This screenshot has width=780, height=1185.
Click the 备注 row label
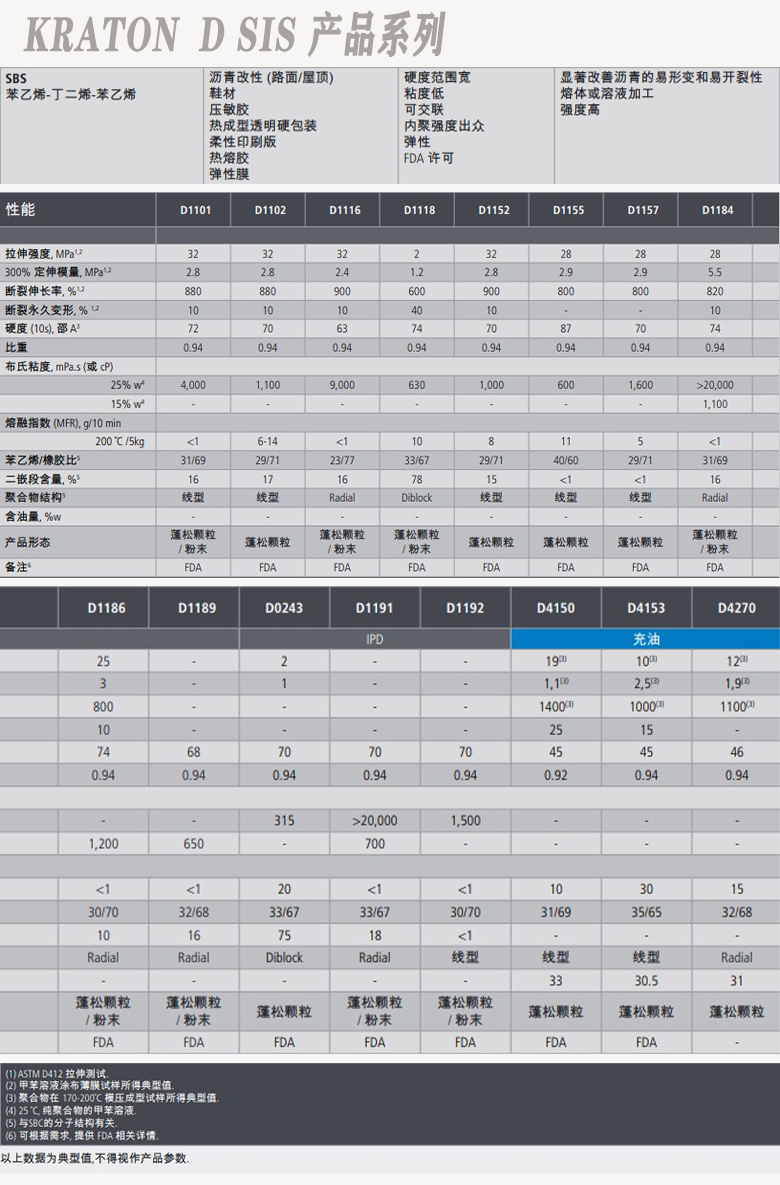(18, 567)
